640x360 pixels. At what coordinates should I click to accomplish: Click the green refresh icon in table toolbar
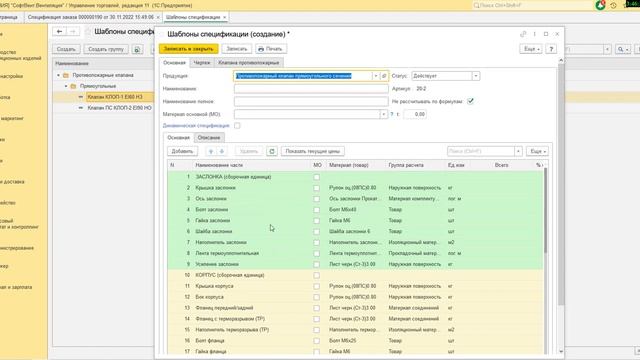point(272,151)
